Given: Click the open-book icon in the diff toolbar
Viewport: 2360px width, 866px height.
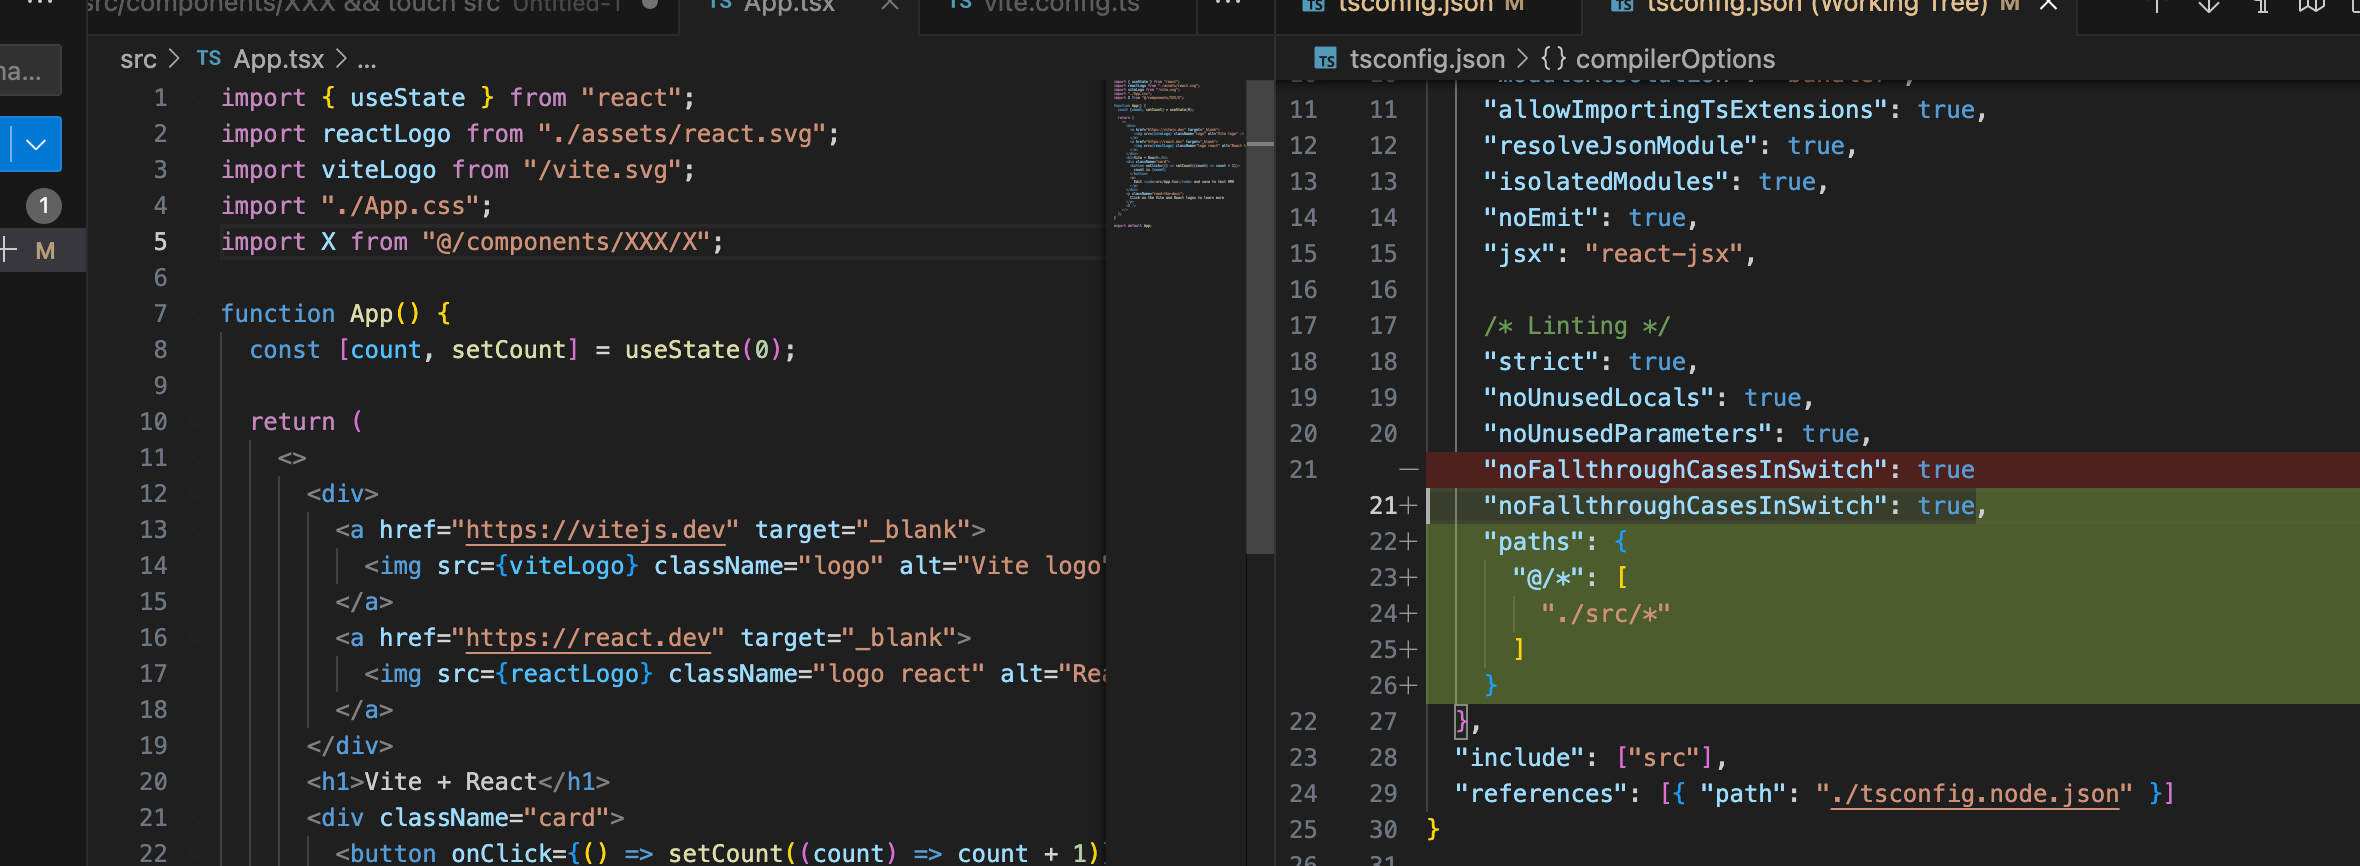Looking at the screenshot, I should click(2312, 5).
